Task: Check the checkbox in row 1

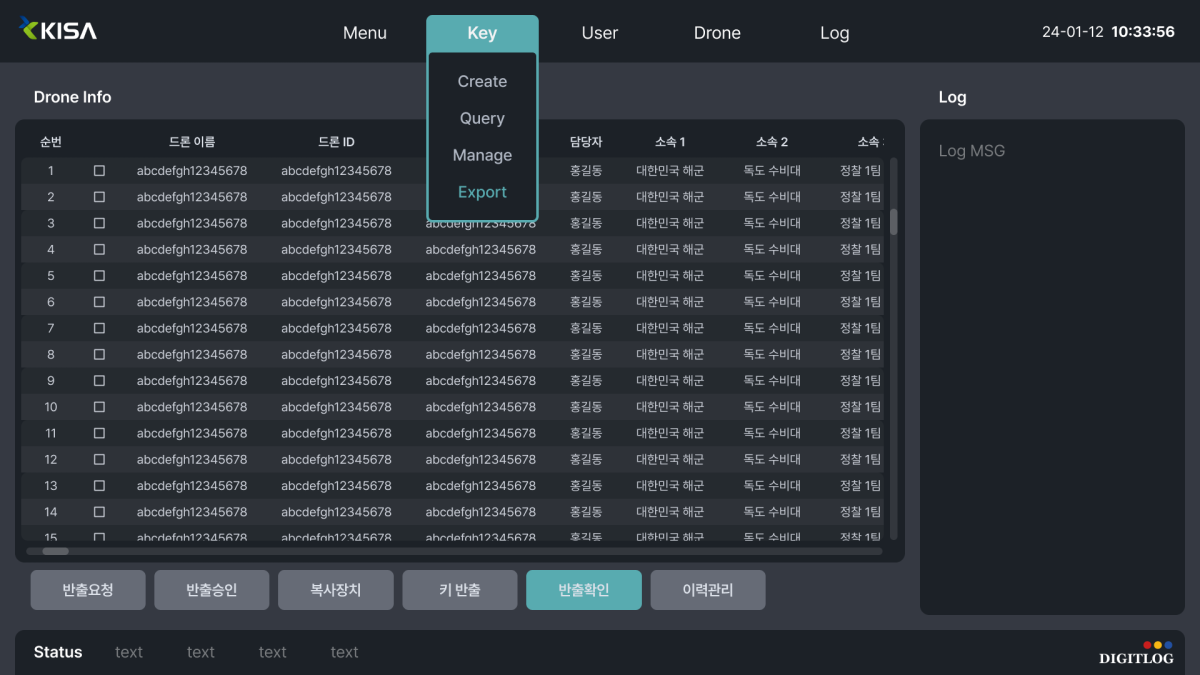Action: tap(99, 171)
